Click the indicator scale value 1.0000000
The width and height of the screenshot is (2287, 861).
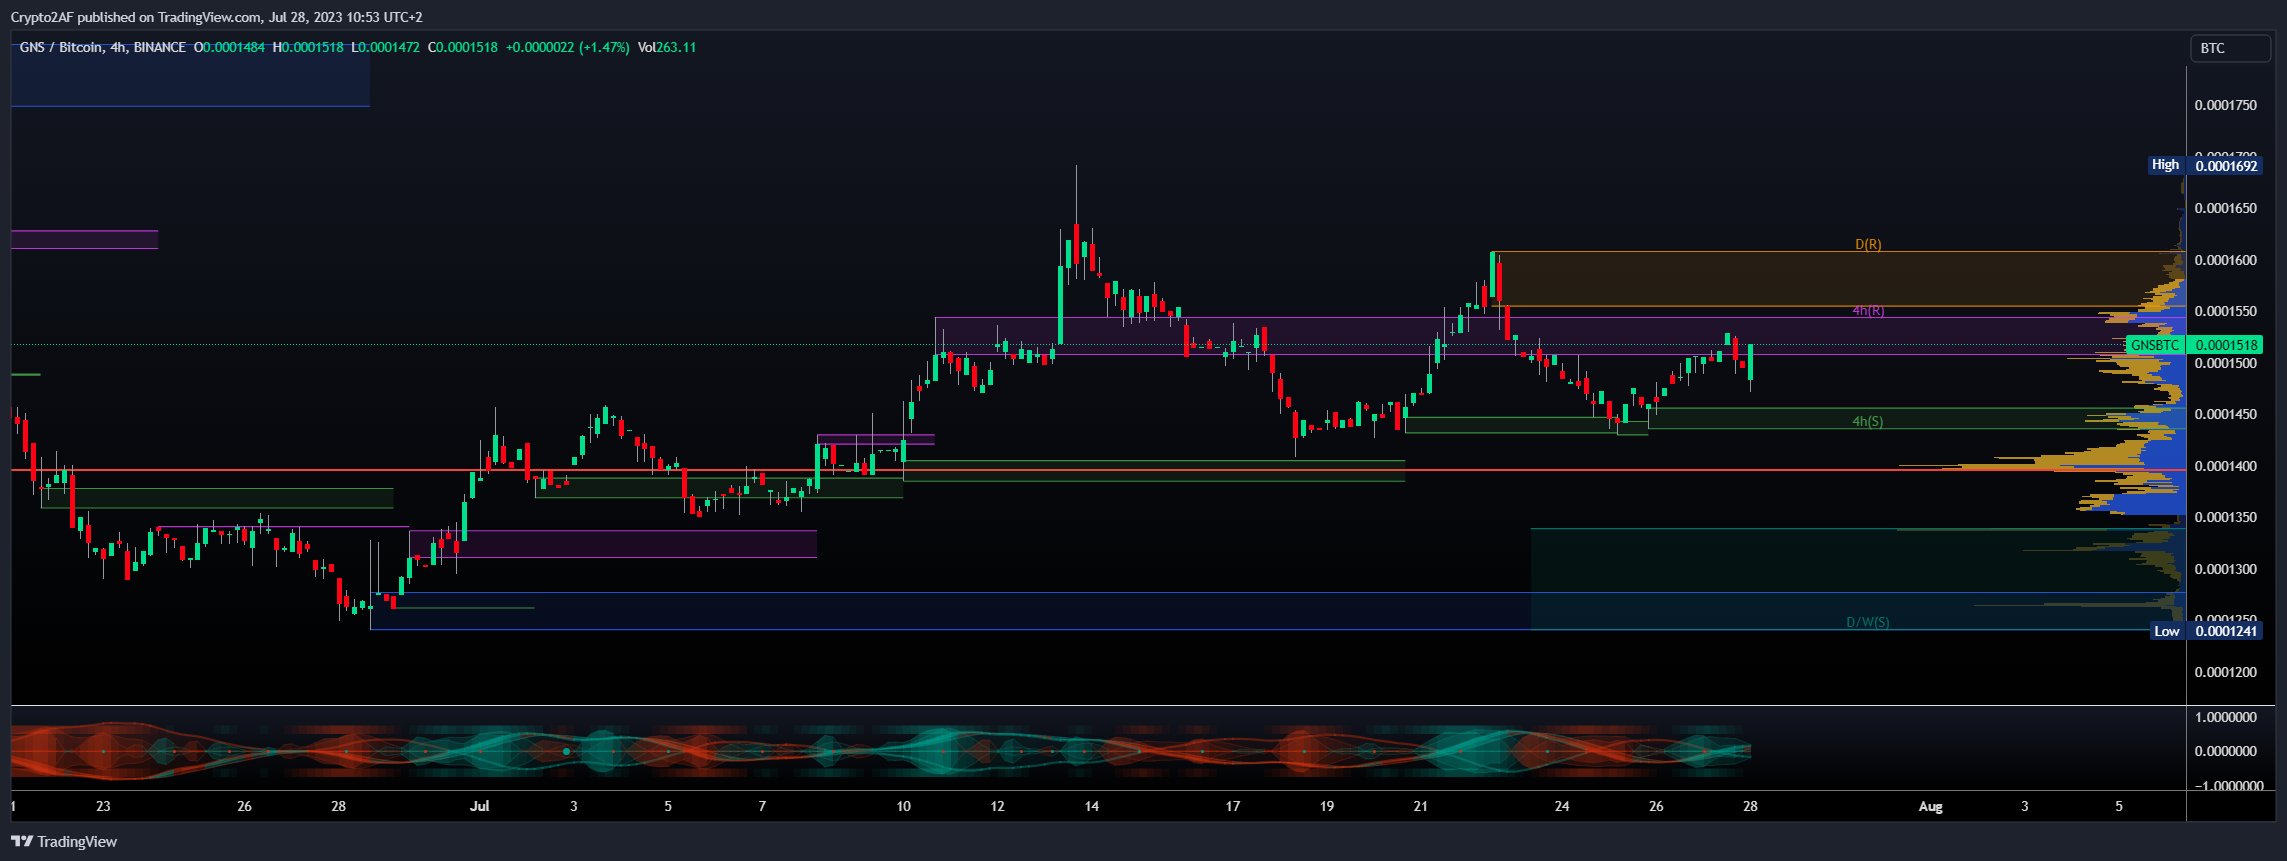(x=2224, y=717)
